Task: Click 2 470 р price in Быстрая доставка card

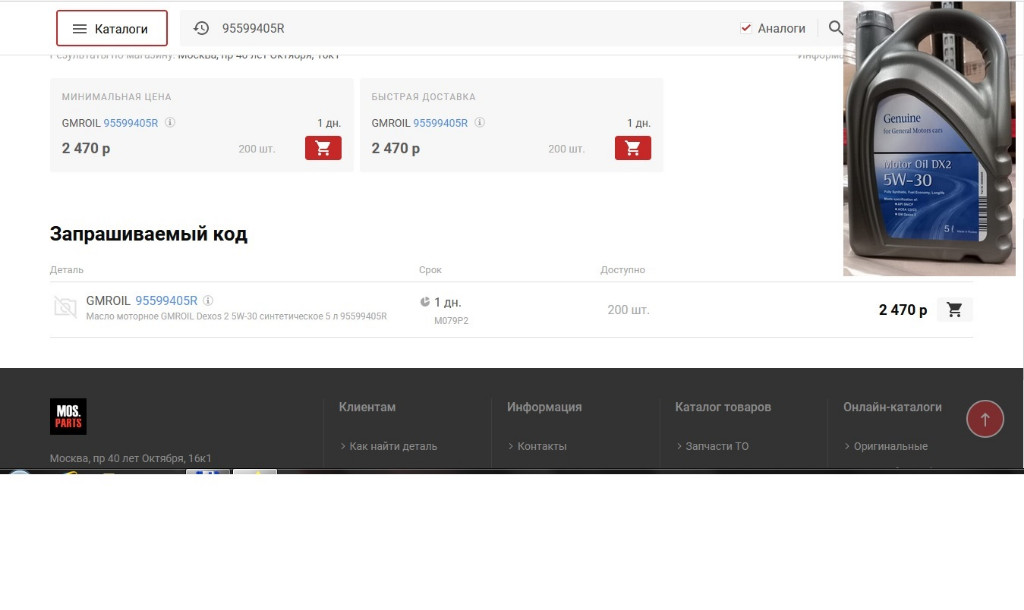Action: point(395,148)
